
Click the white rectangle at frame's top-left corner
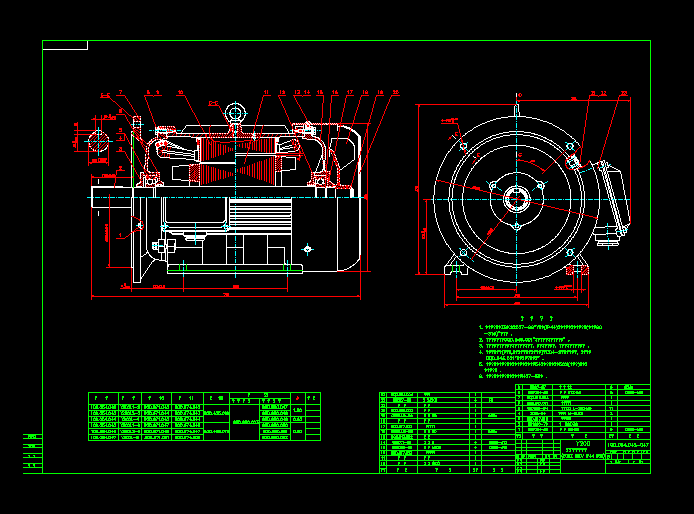[x=65, y=45]
